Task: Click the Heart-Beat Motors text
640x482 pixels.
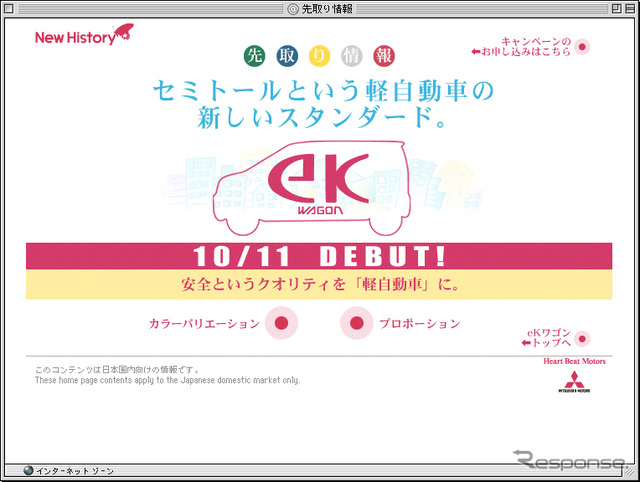Action: click(574, 361)
